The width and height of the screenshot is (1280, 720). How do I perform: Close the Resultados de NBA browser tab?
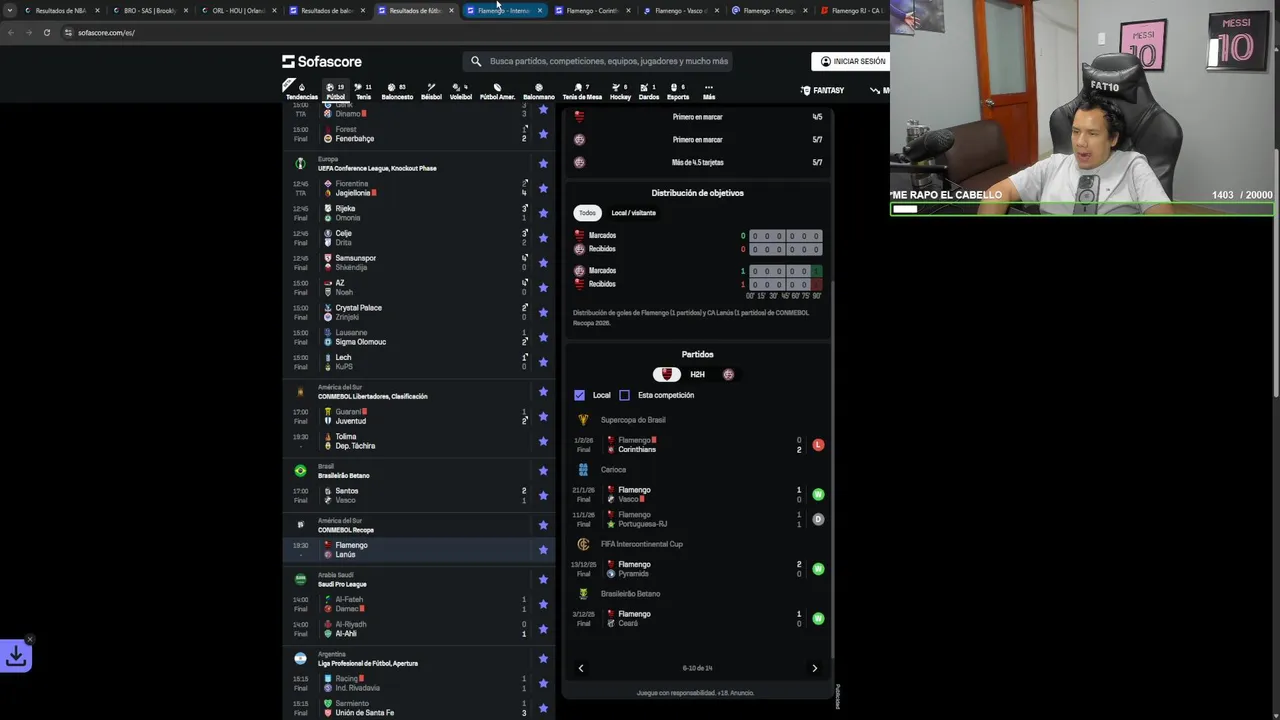(x=97, y=10)
